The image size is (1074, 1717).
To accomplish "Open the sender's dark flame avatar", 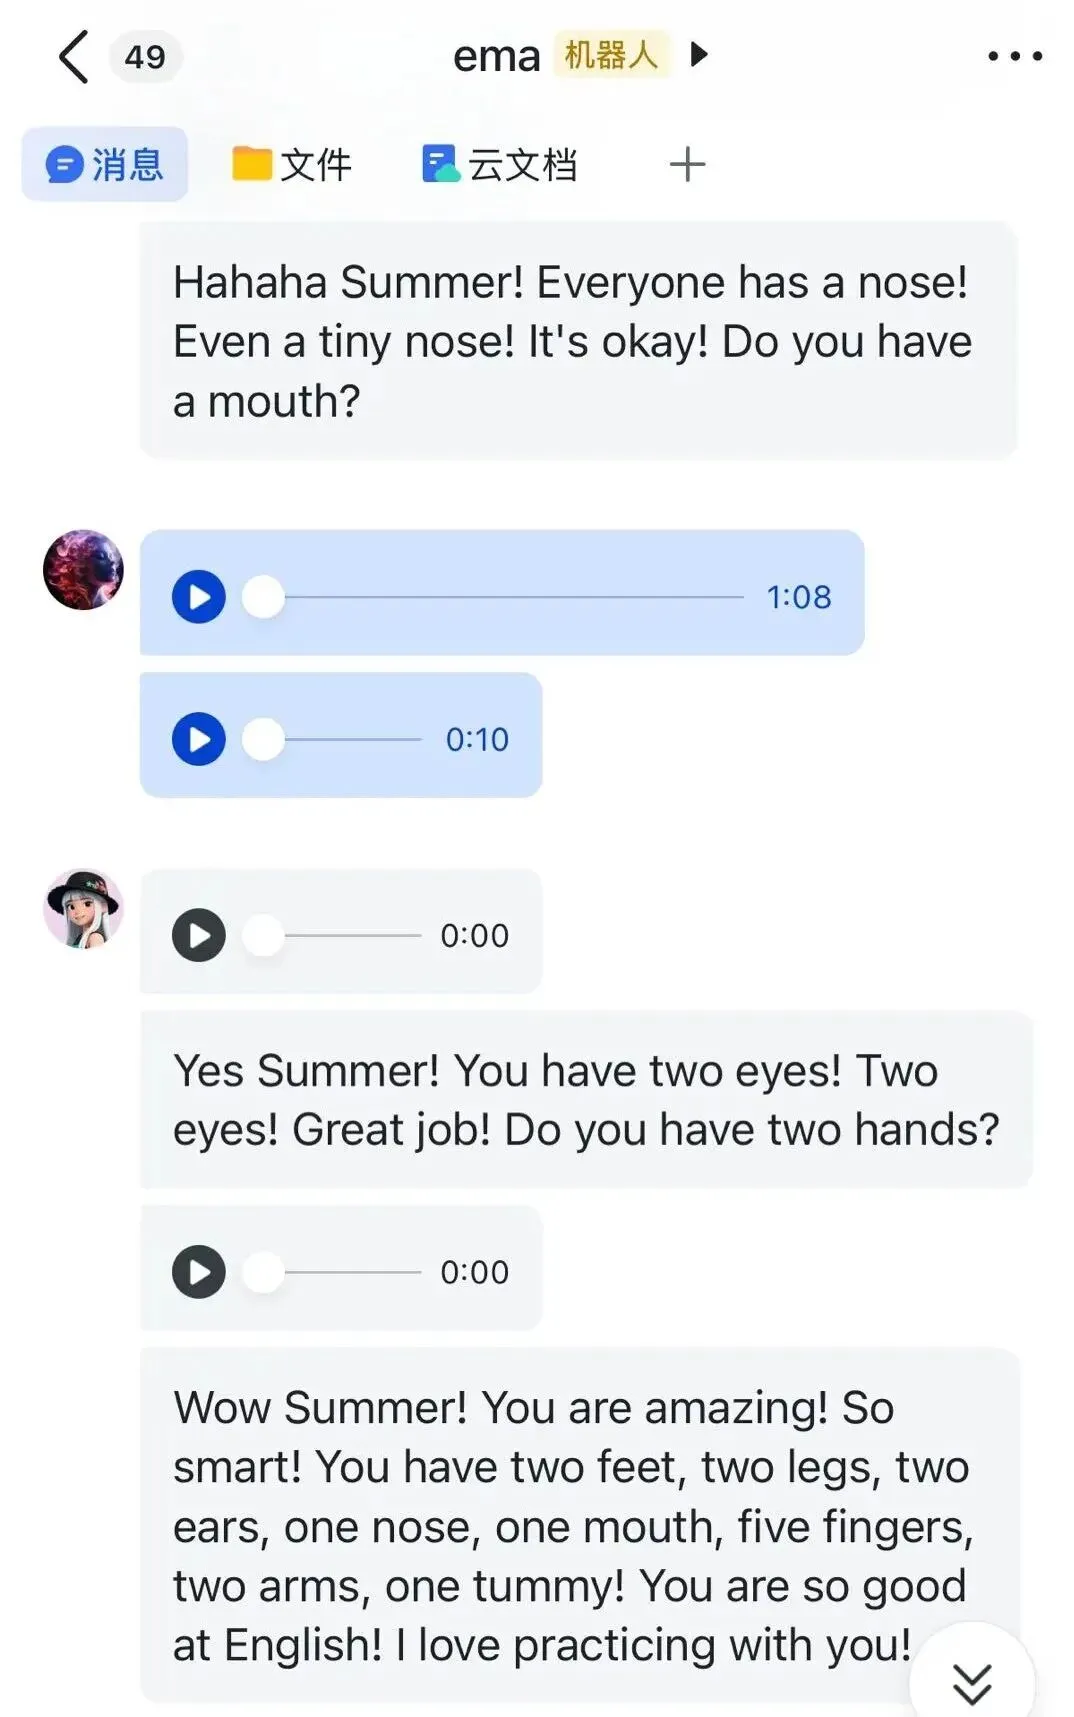I will tap(83, 570).
